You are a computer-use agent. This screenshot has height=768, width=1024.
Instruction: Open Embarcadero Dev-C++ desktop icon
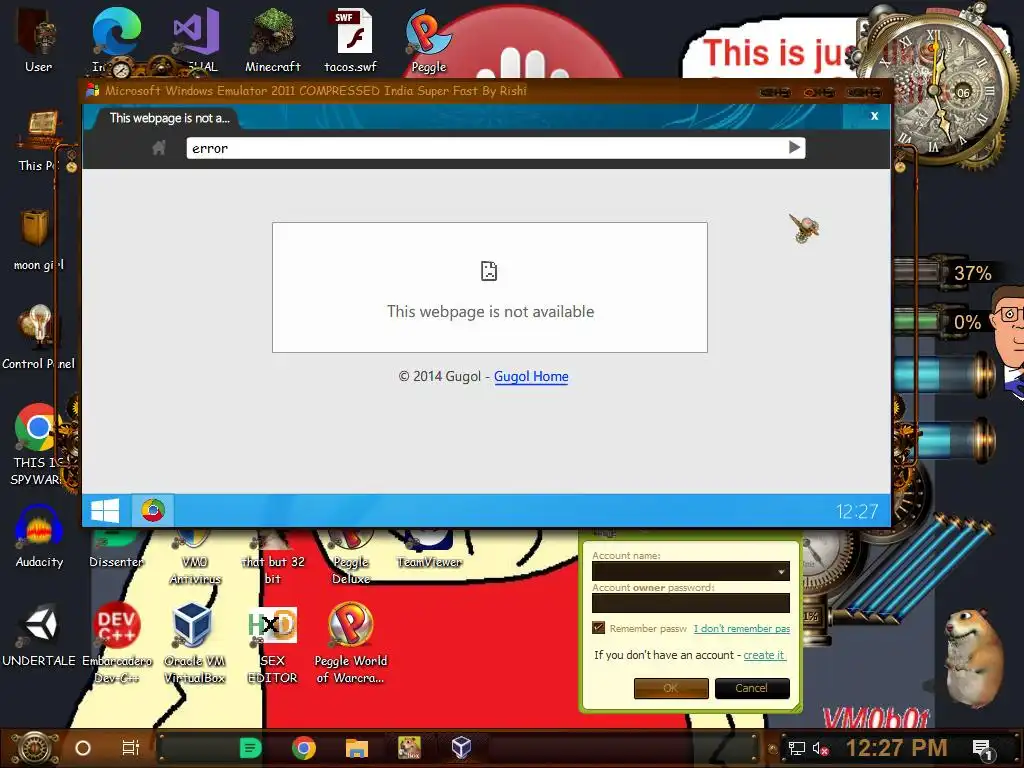tap(116, 643)
